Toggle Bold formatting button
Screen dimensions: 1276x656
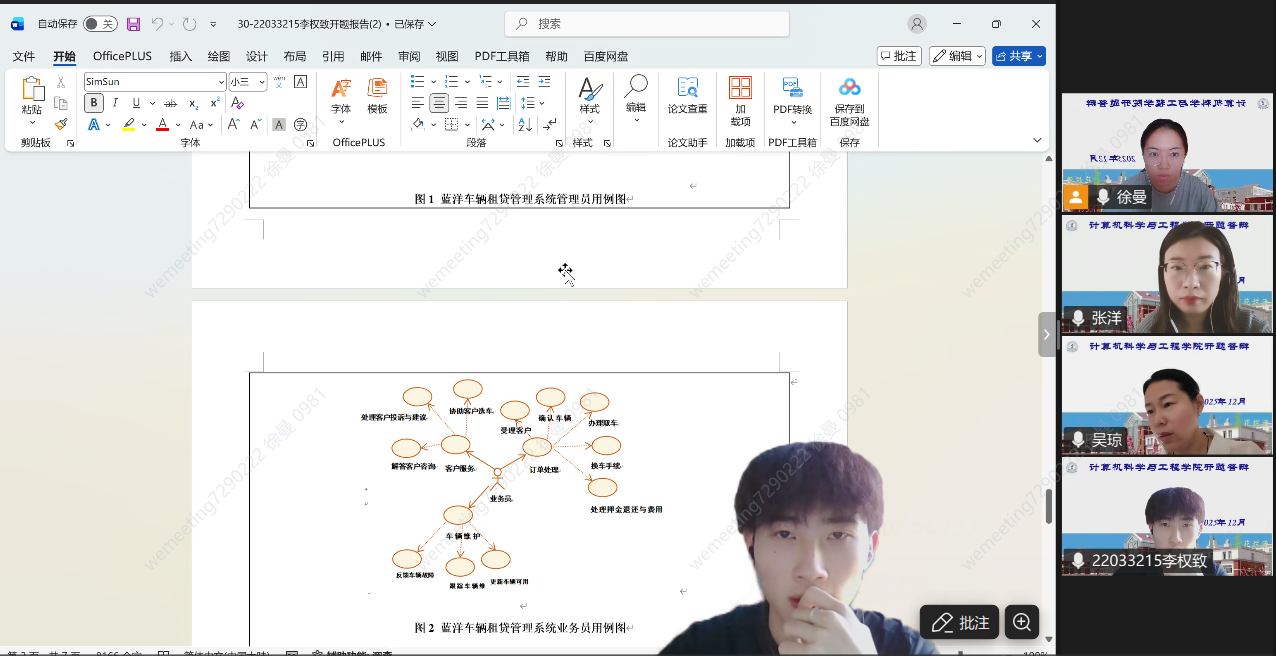94,103
